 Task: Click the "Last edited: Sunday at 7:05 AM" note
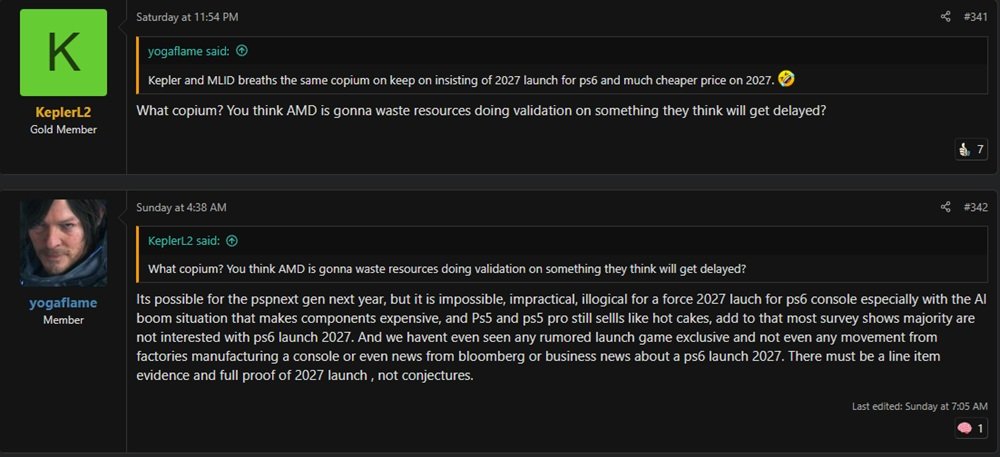(920, 406)
